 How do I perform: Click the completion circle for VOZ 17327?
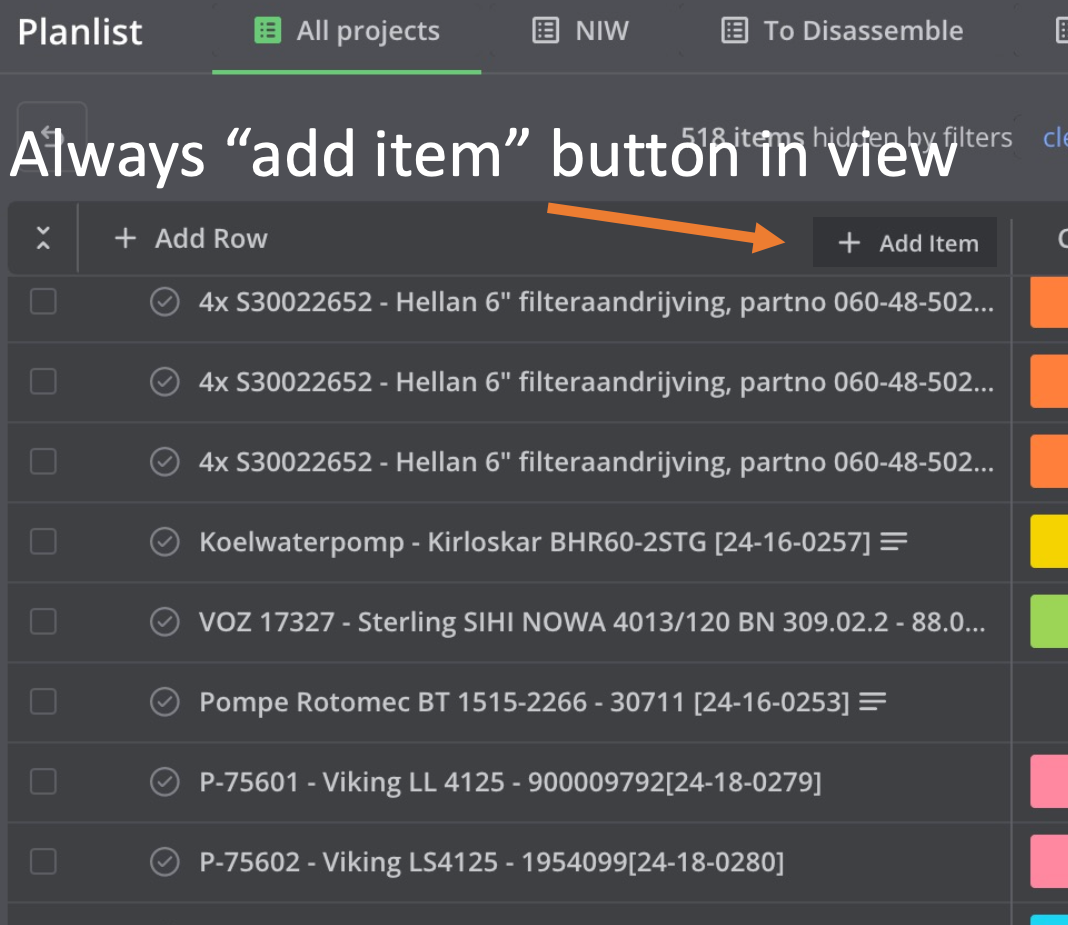click(x=165, y=621)
